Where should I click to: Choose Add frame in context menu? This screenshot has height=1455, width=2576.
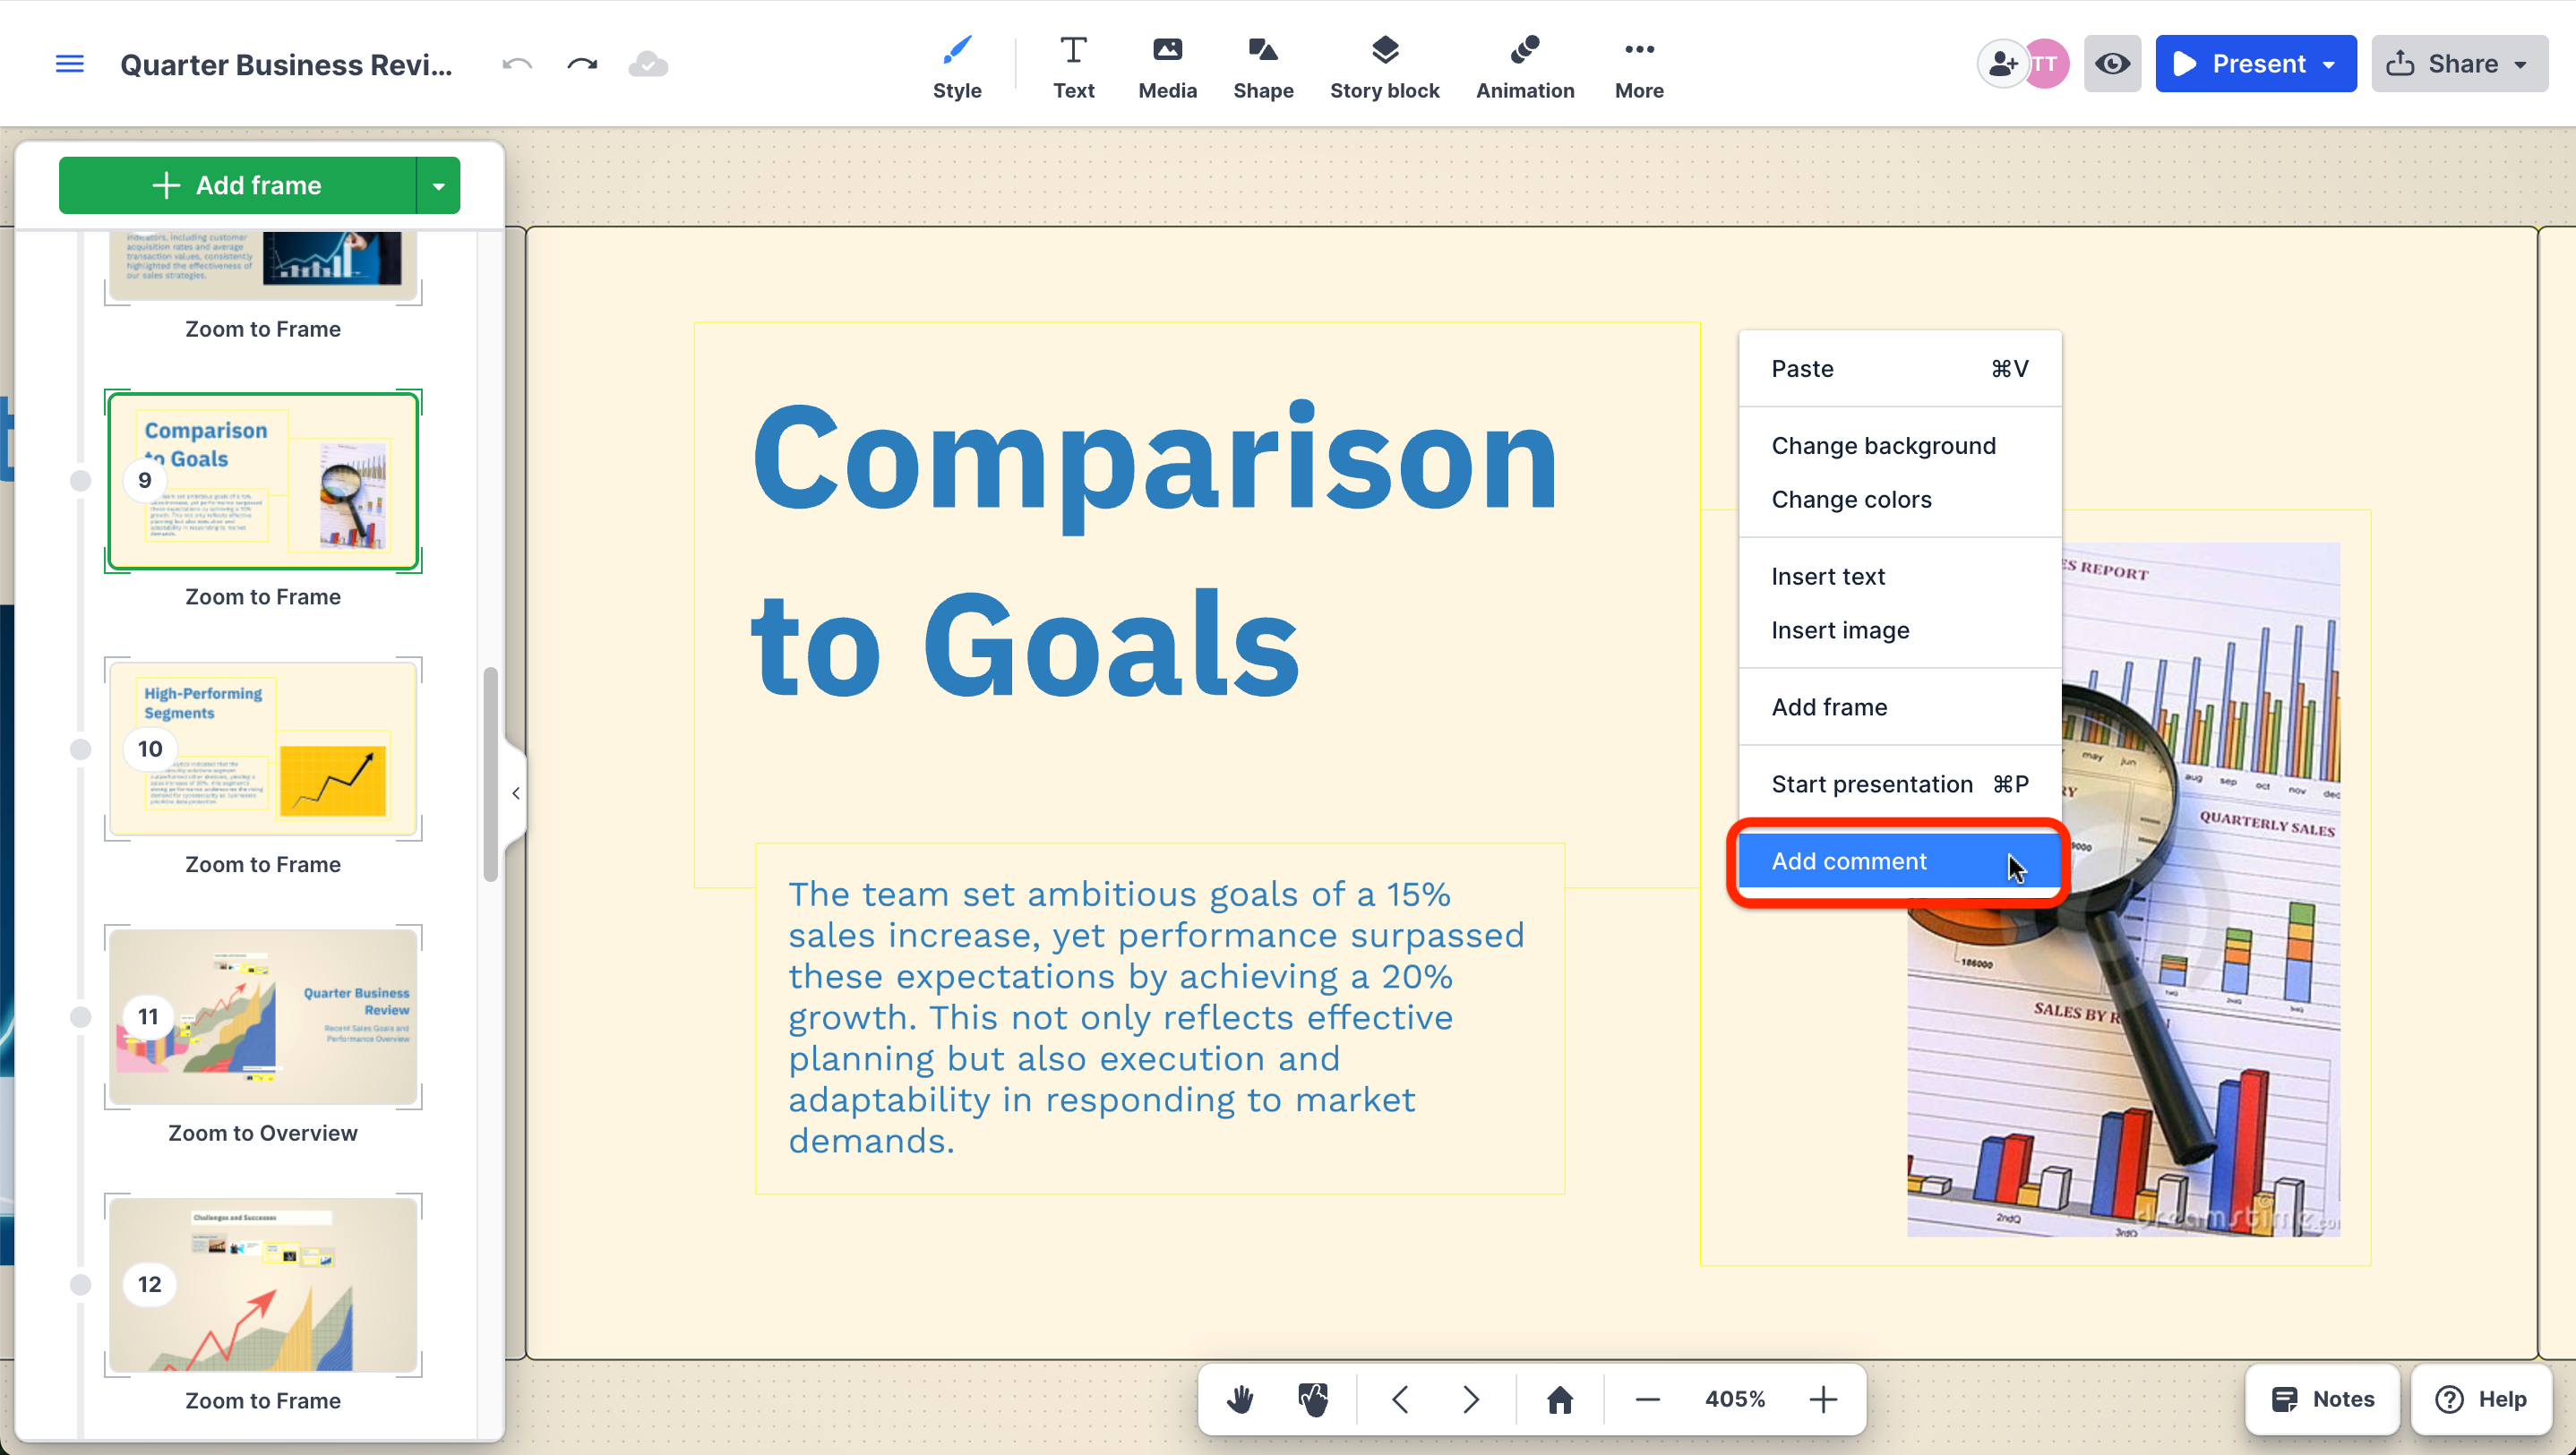[1900, 708]
